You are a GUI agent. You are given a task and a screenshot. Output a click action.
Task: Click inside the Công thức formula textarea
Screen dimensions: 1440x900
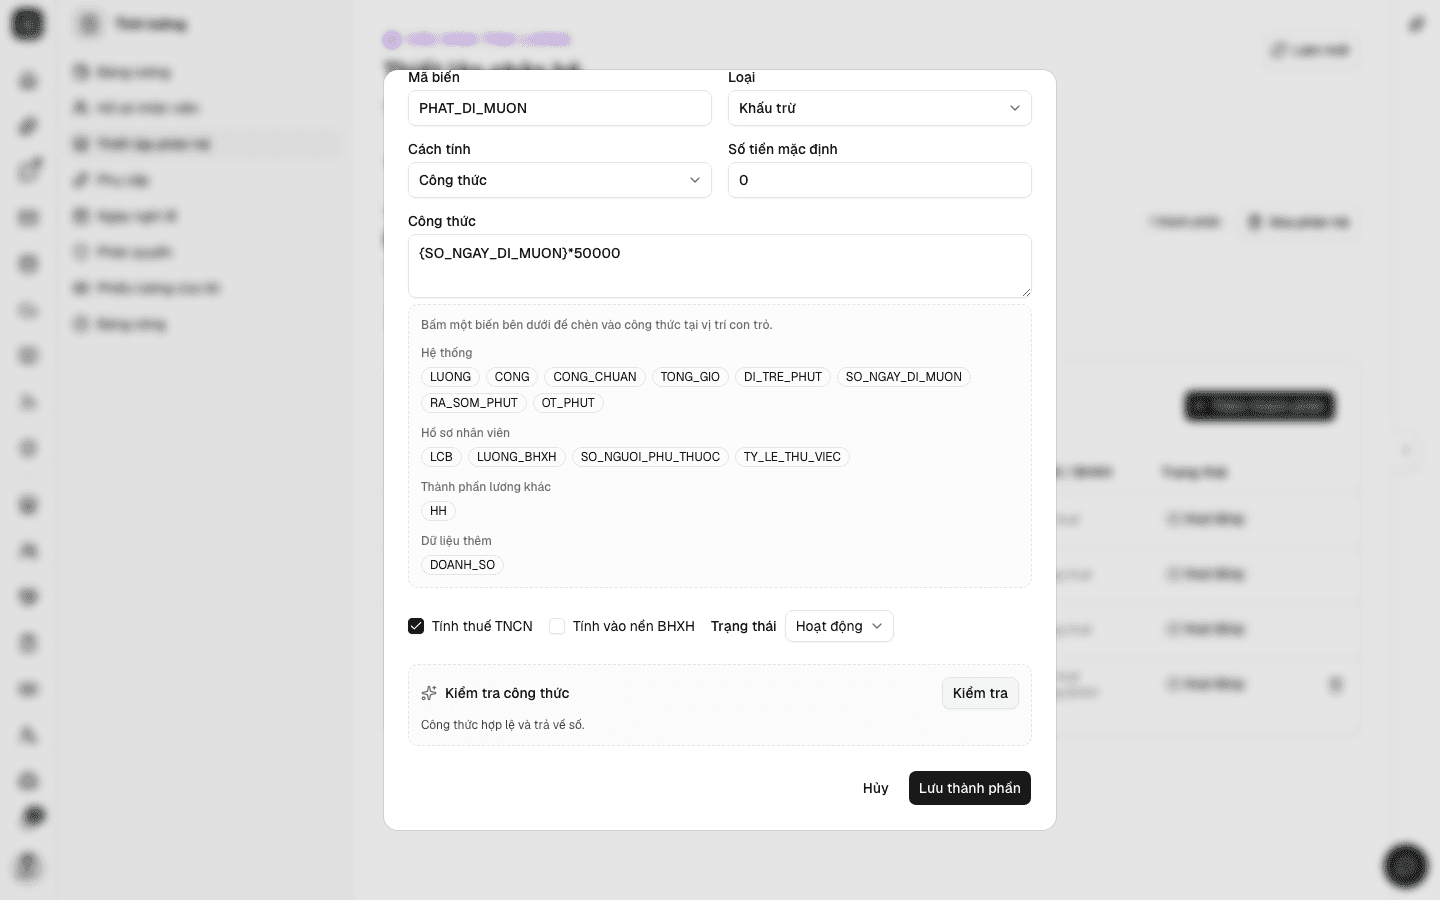coord(719,266)
